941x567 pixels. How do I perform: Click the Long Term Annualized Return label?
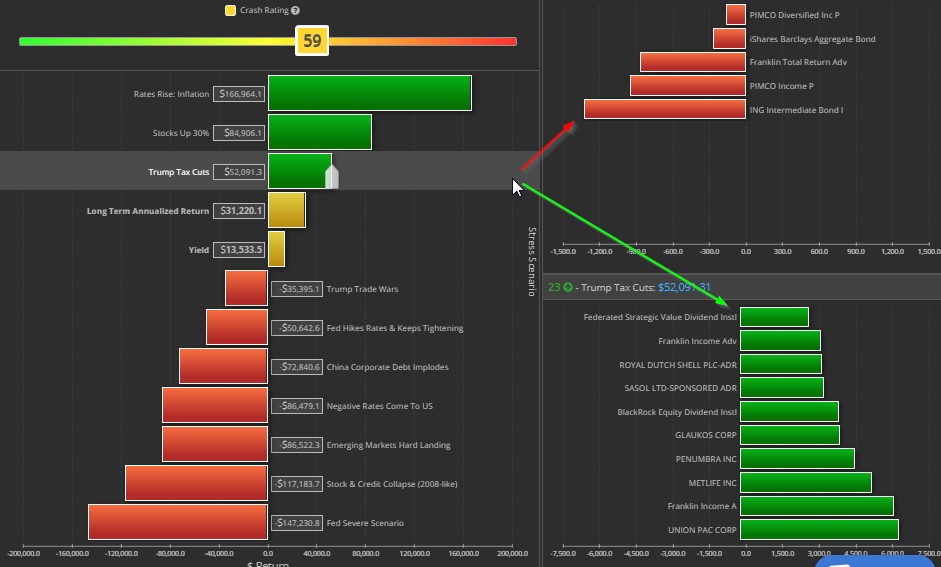click(x=148, y=211)
